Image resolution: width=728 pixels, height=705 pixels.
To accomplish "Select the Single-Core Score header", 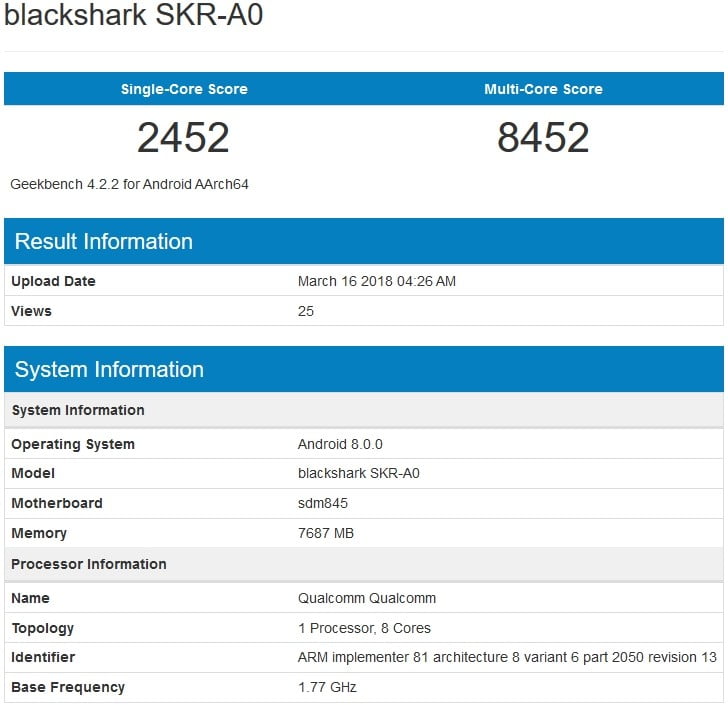I will tap(184, 89).
